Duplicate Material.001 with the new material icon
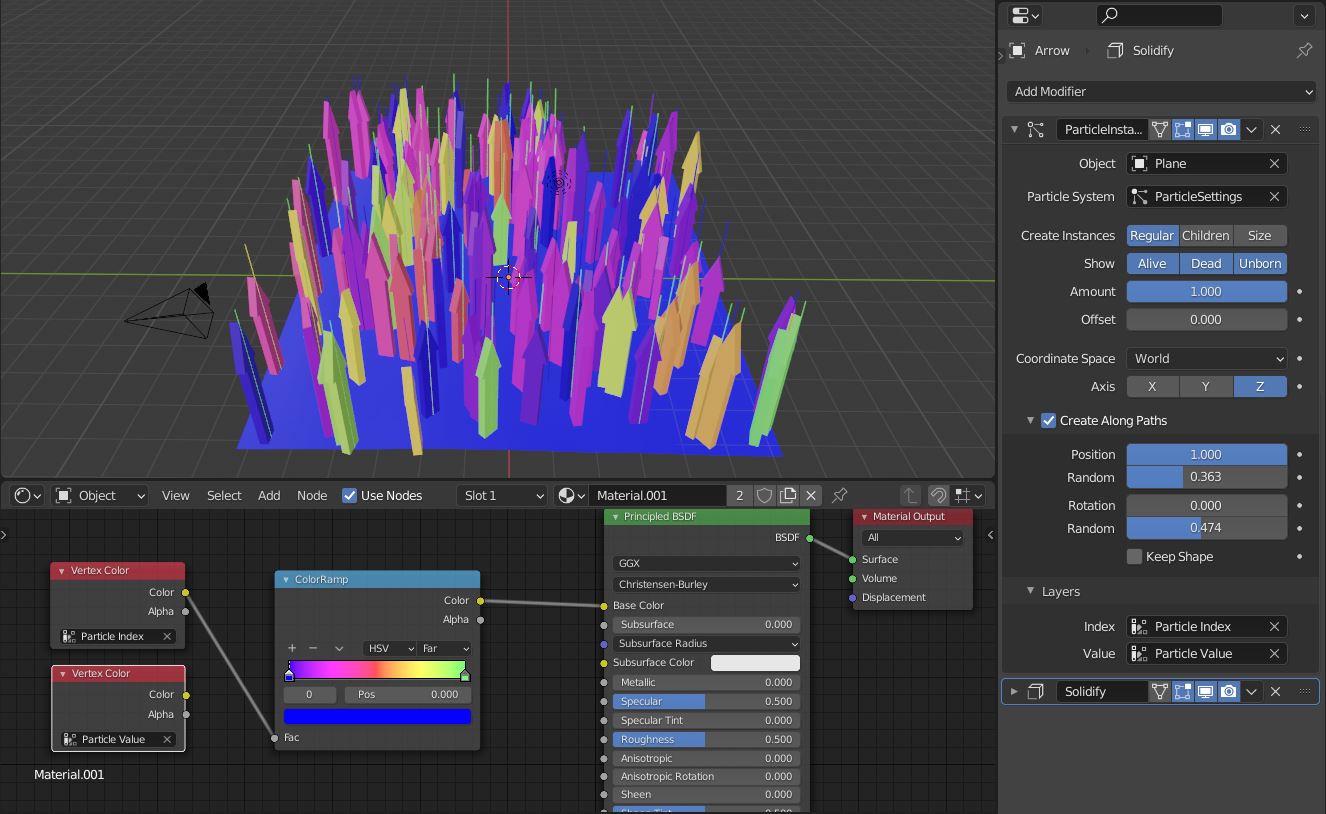The width and height of the screenshot is (1326, 814). (788, 495)
